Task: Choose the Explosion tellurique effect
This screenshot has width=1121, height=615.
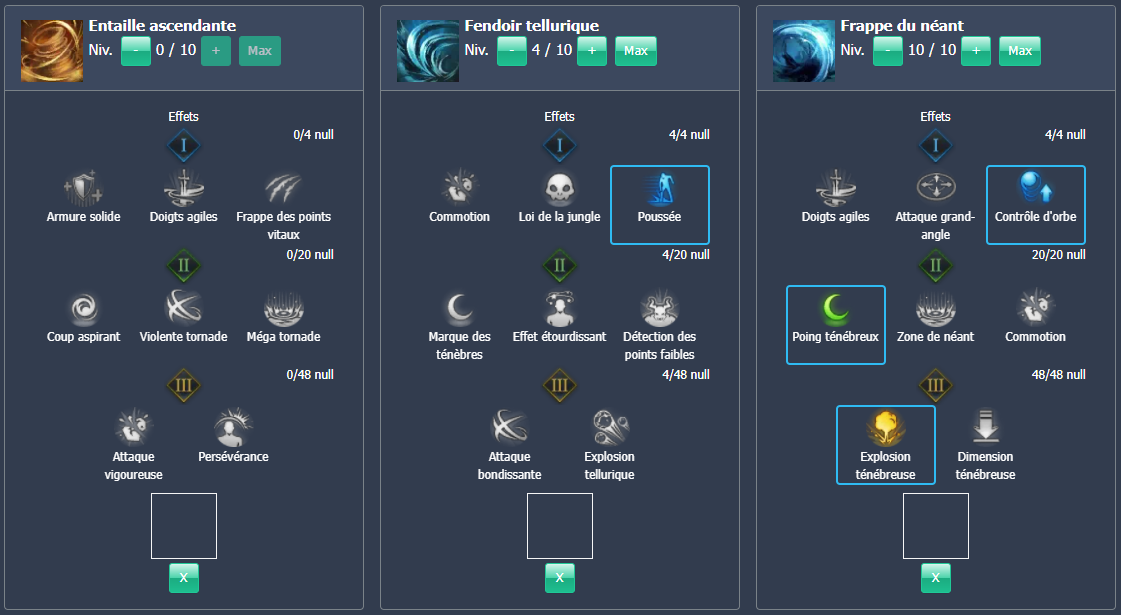Action: pos(609,428)
